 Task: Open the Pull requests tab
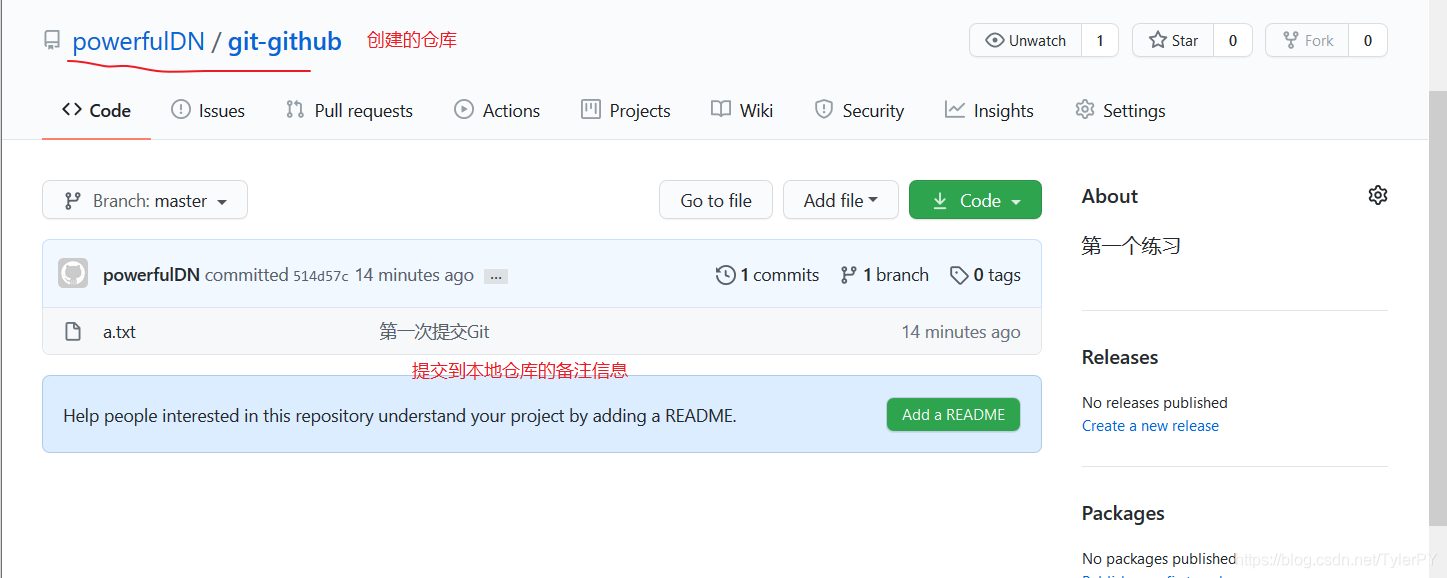(x=349, y=111)
